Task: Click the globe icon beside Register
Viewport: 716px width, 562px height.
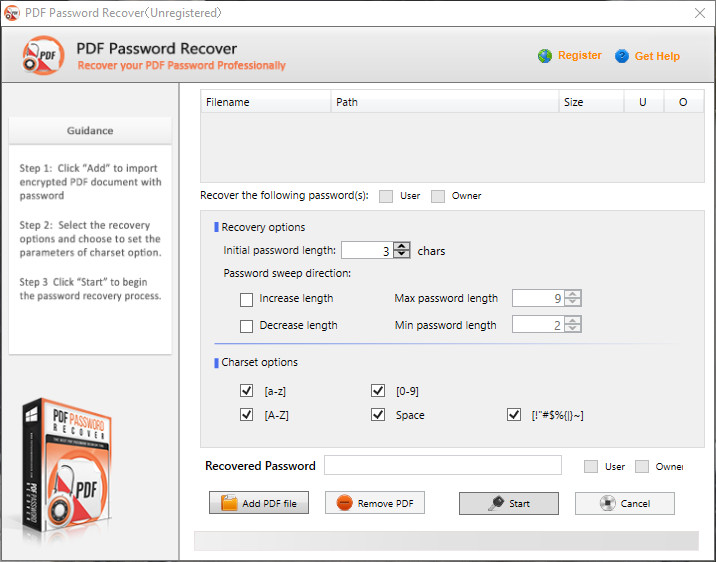Action: click(x=544, y=56)
